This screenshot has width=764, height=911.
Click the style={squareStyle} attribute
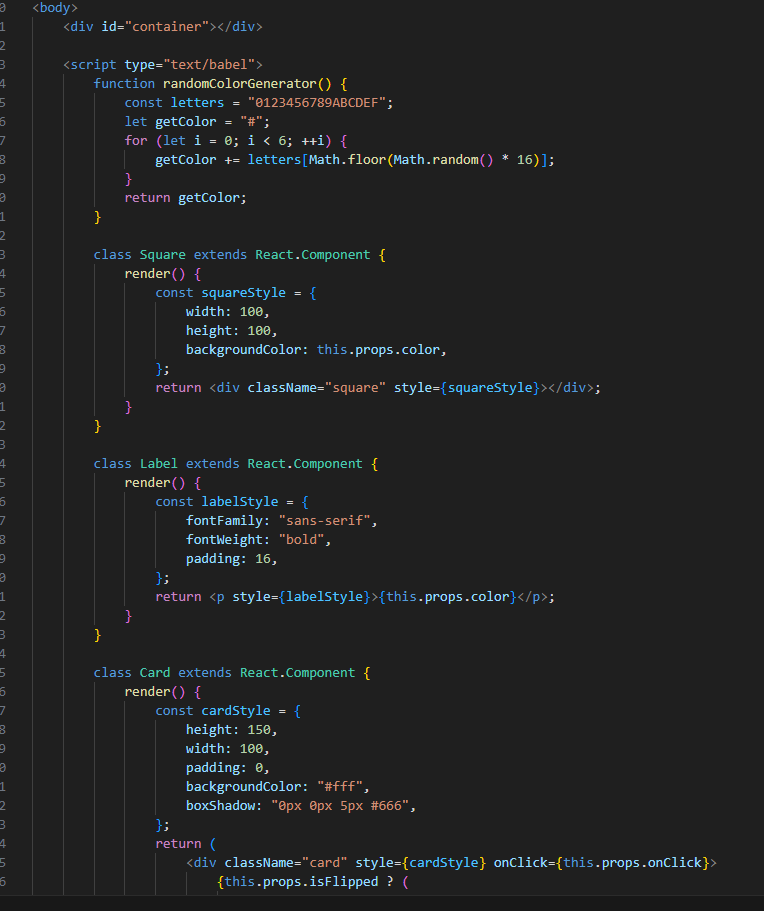pyautogui.click(x=467, y=388)
